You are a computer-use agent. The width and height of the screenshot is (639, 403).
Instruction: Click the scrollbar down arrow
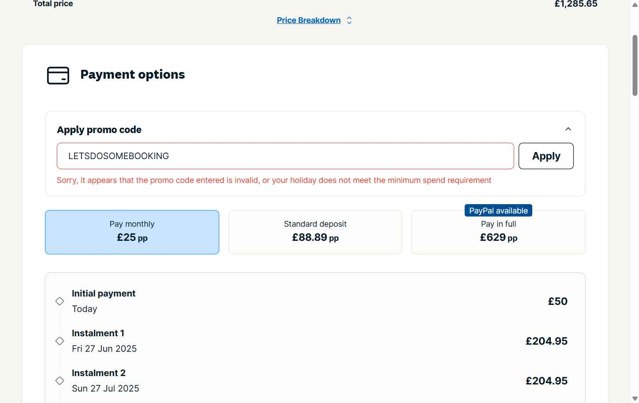pos(635,399)
